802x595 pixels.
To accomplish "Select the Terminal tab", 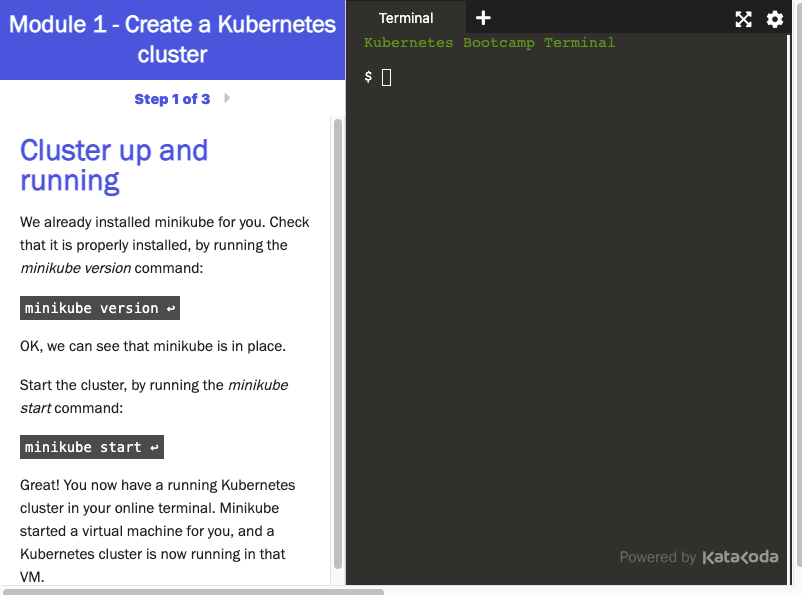I will 406,18.
